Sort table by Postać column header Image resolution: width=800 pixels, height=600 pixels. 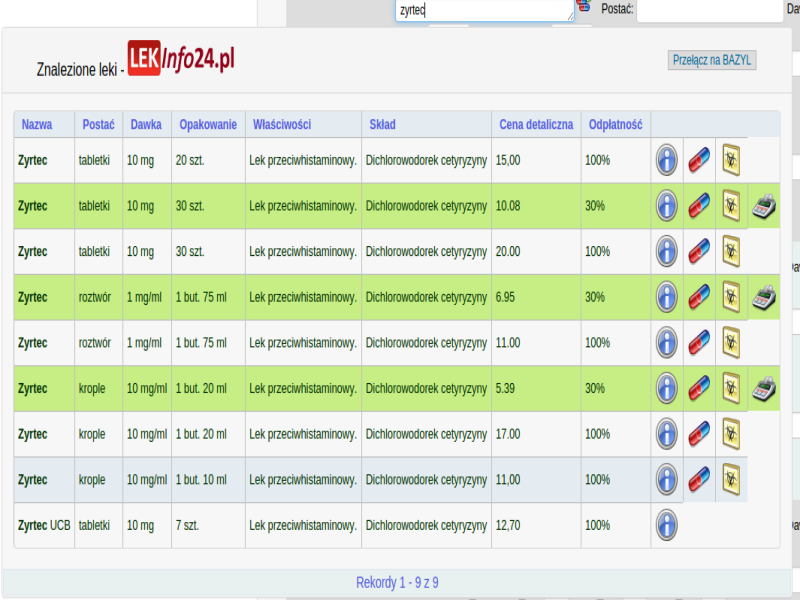98,124
